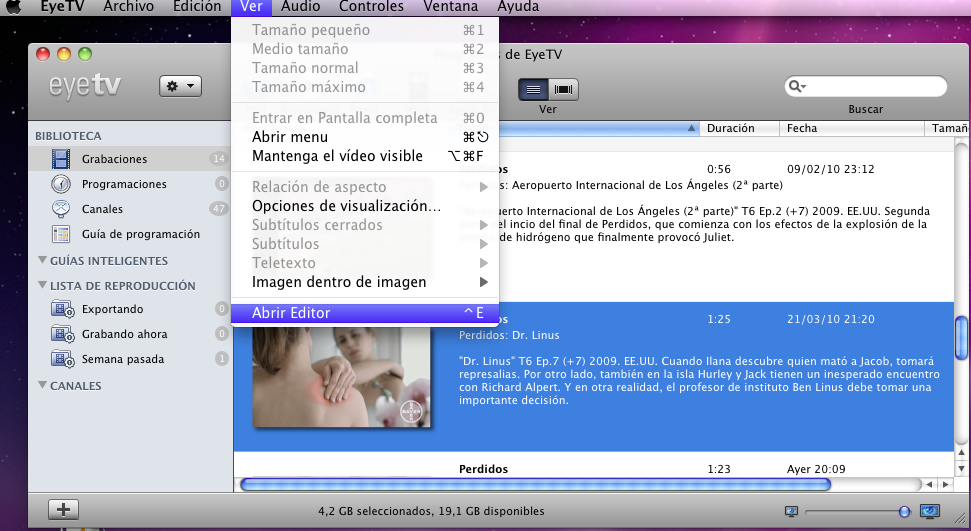The width and height of the screenshot is (971, 531).
Task: Open the Apple menu
Action: click(x=12, y=7)
